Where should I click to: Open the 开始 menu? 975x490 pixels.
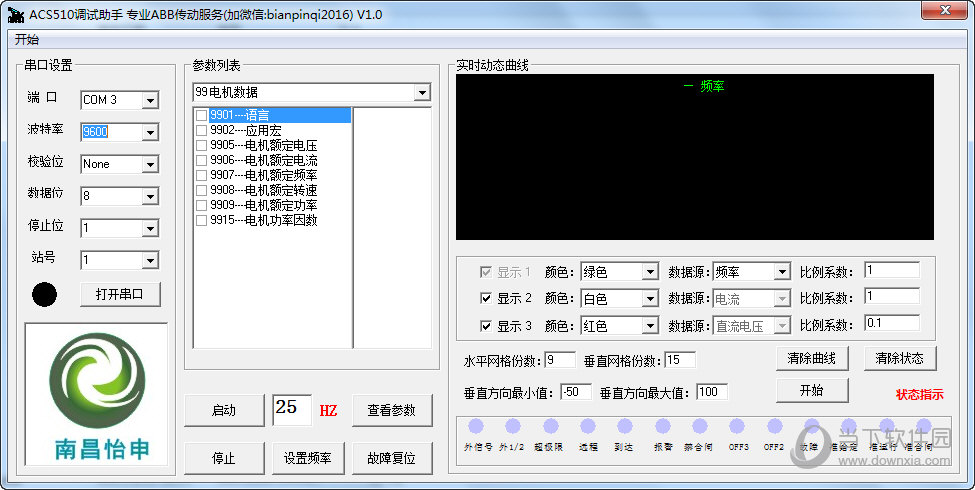point(27,40)
